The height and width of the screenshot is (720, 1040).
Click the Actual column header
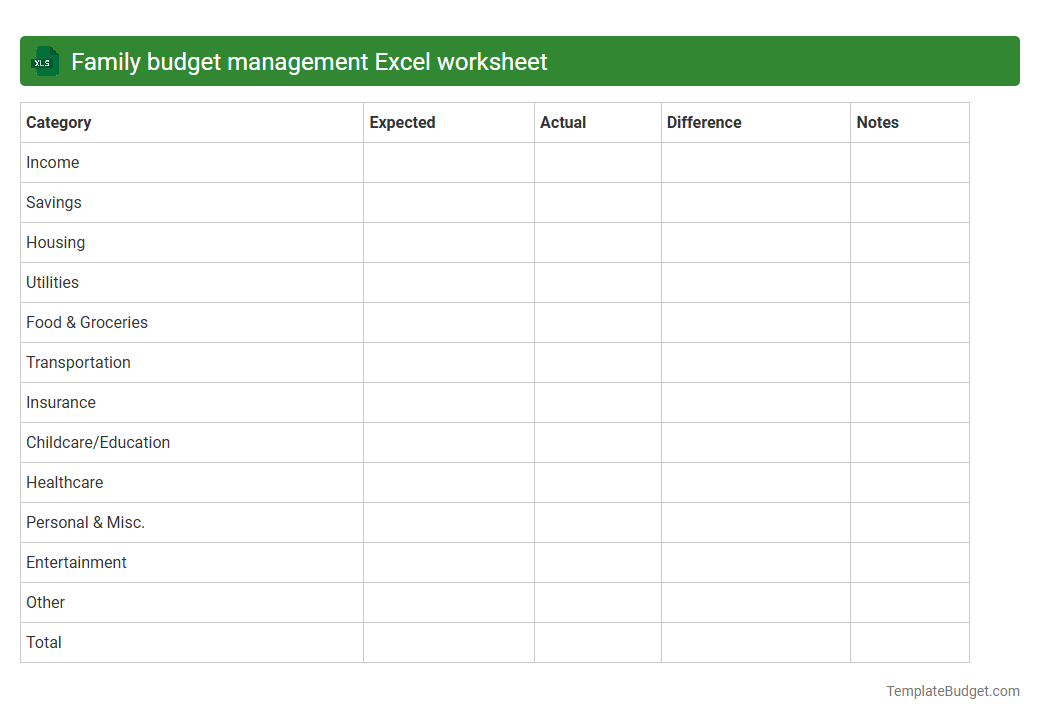click(563, 122)
